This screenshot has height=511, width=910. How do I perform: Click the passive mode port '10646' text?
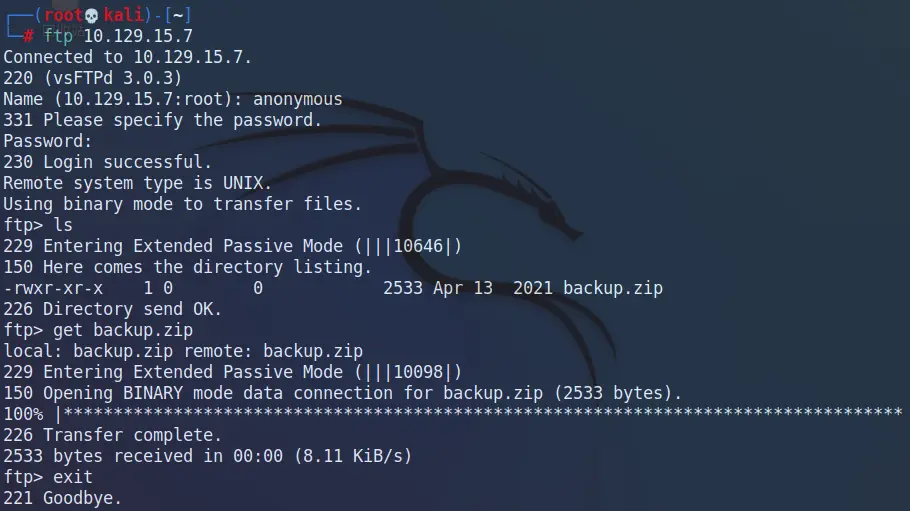(422, 246)
